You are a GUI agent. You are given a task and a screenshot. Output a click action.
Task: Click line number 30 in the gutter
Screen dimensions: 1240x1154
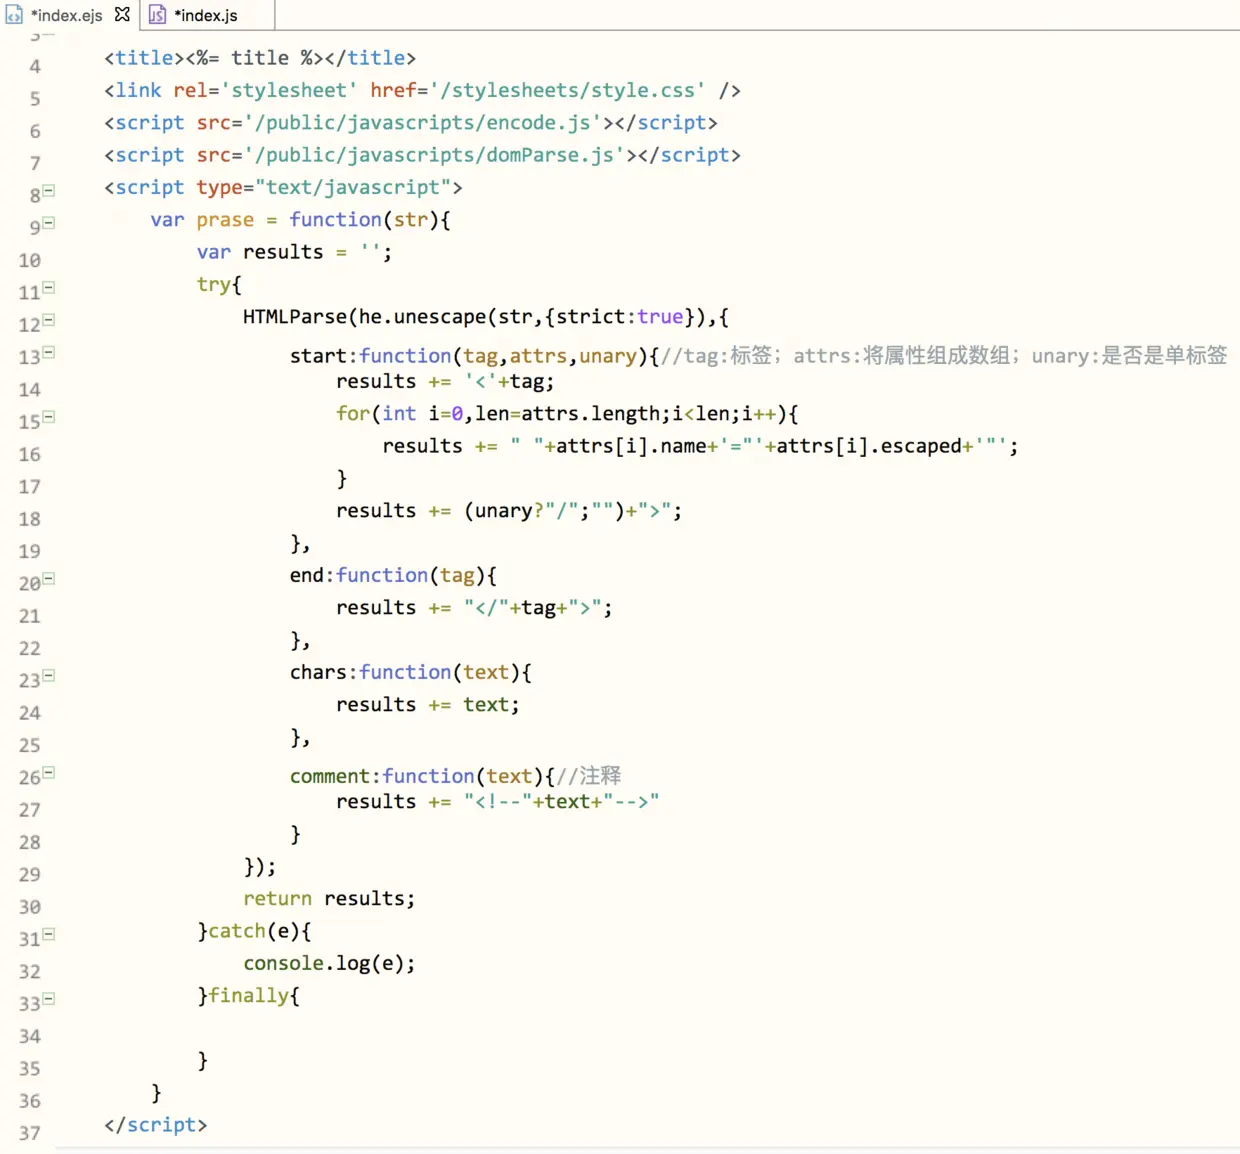[x=30, y=907]
